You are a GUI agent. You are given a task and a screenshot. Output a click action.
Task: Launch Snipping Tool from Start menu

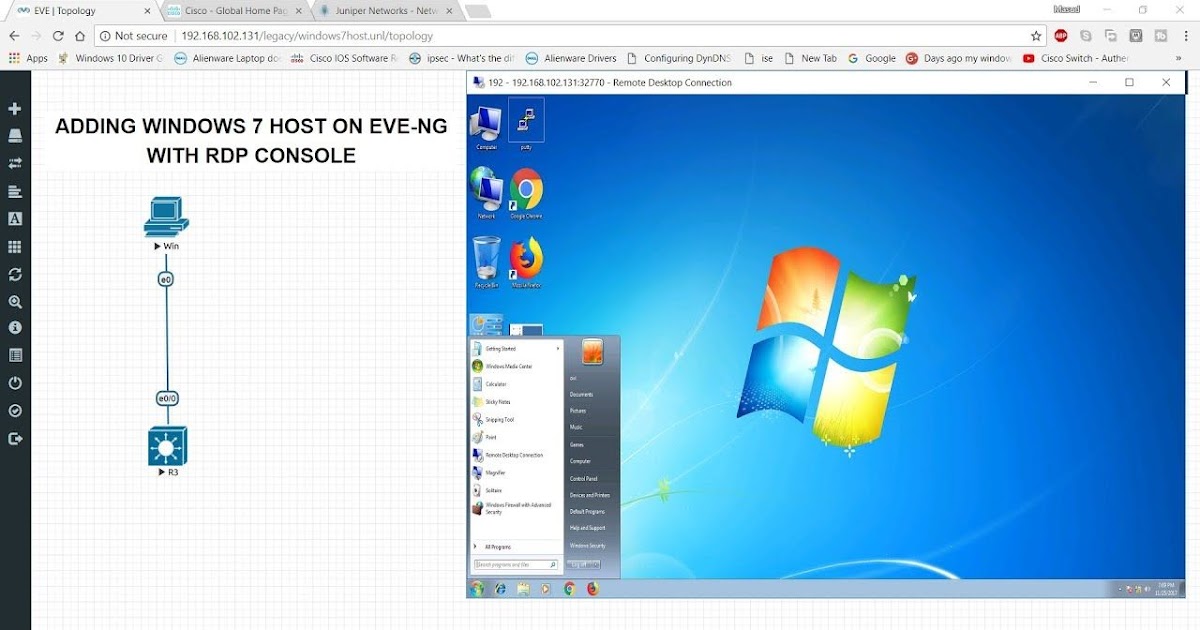(516, 419)
